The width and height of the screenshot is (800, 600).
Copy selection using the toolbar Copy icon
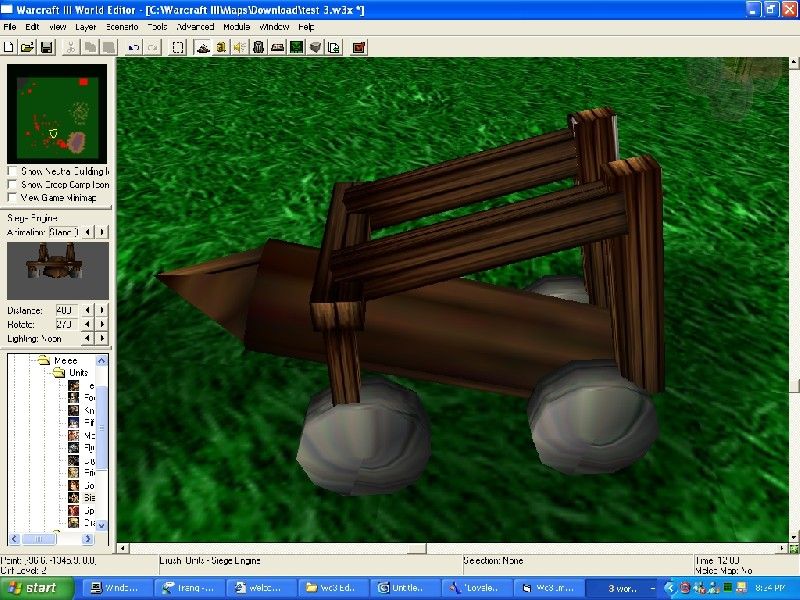tap(90, 47)
